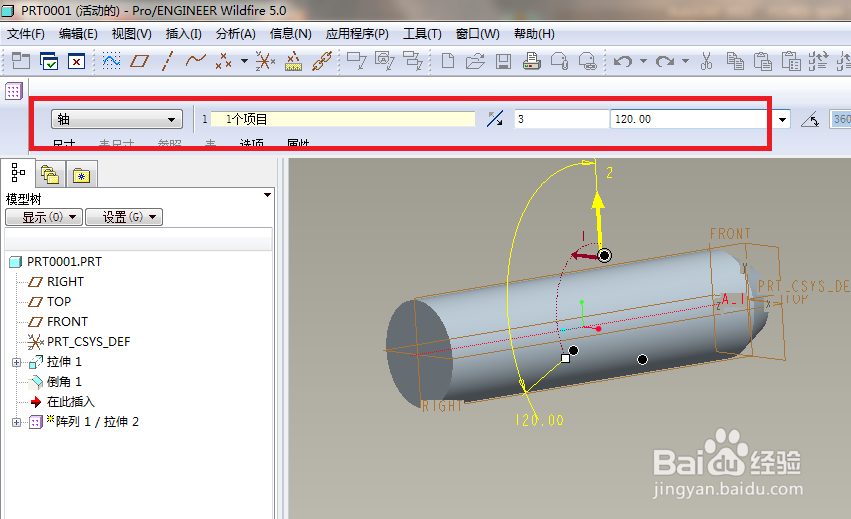Screen dimensions: 851x519
Task: Open the 编辑(E) menu
Action: 78,34
